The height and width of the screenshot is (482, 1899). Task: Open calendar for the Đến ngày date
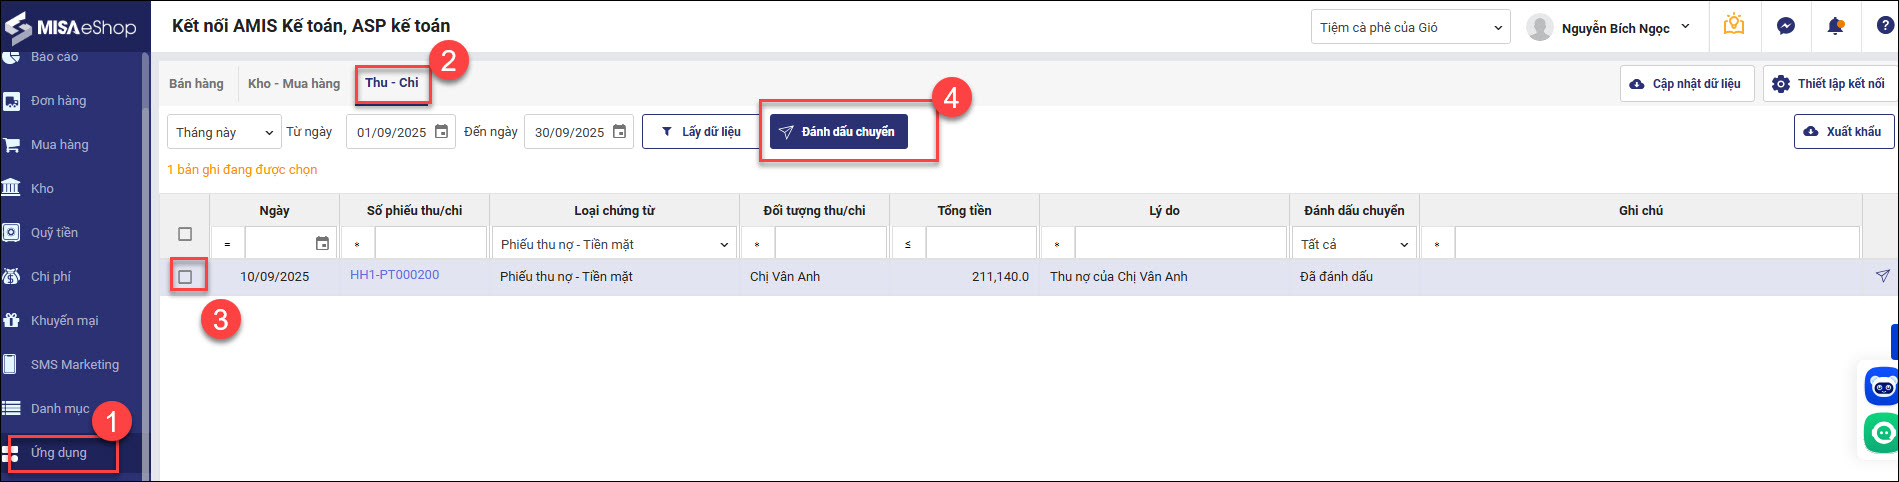(x=619, y=132)
